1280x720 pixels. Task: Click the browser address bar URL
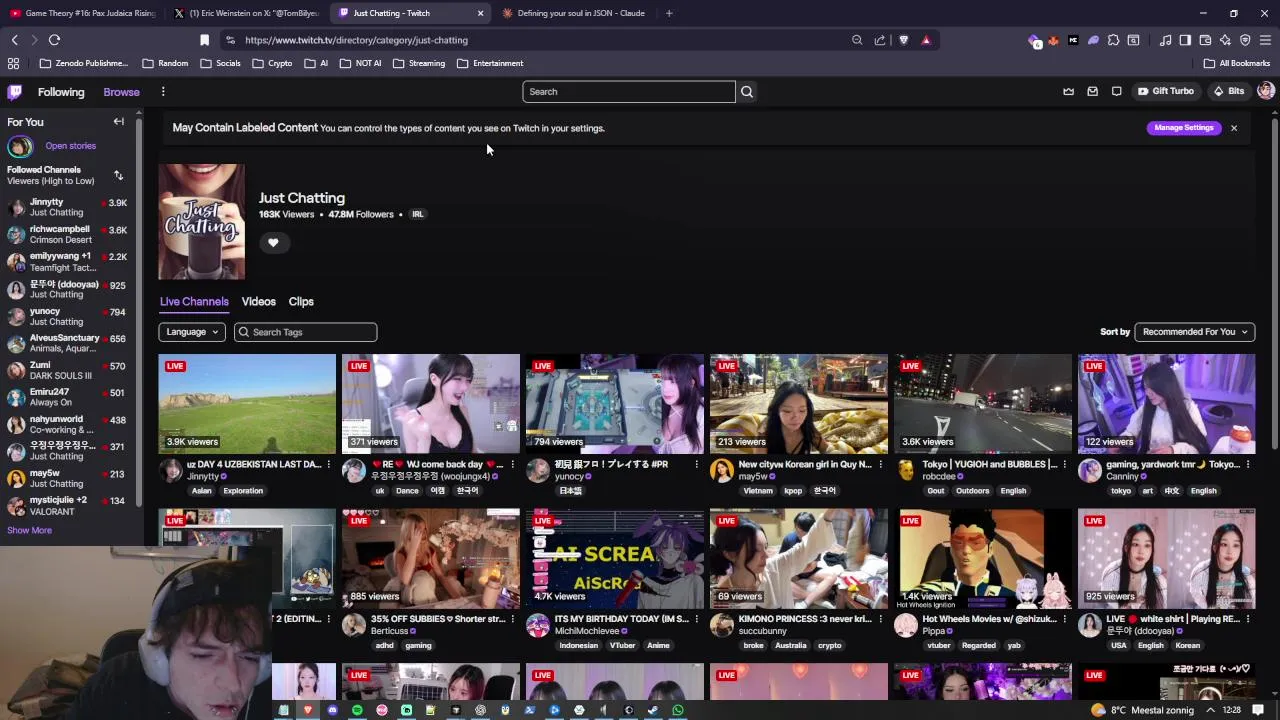[x=356, y=40]
